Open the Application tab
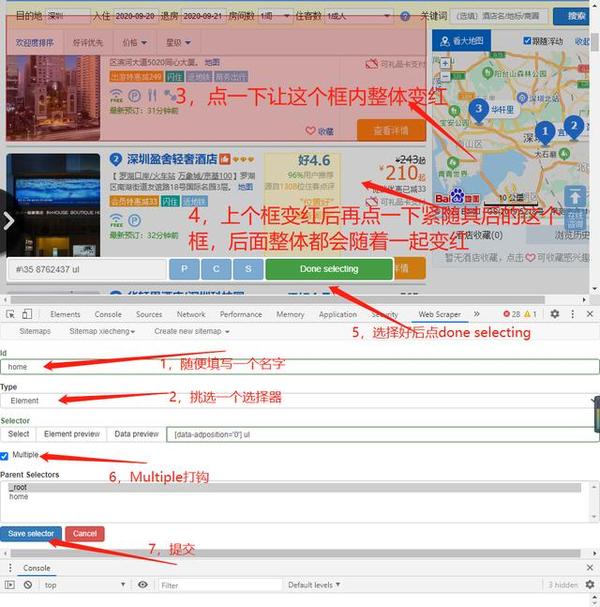The height and width of the screenshot is (607, 600). (x=338, y=314)
